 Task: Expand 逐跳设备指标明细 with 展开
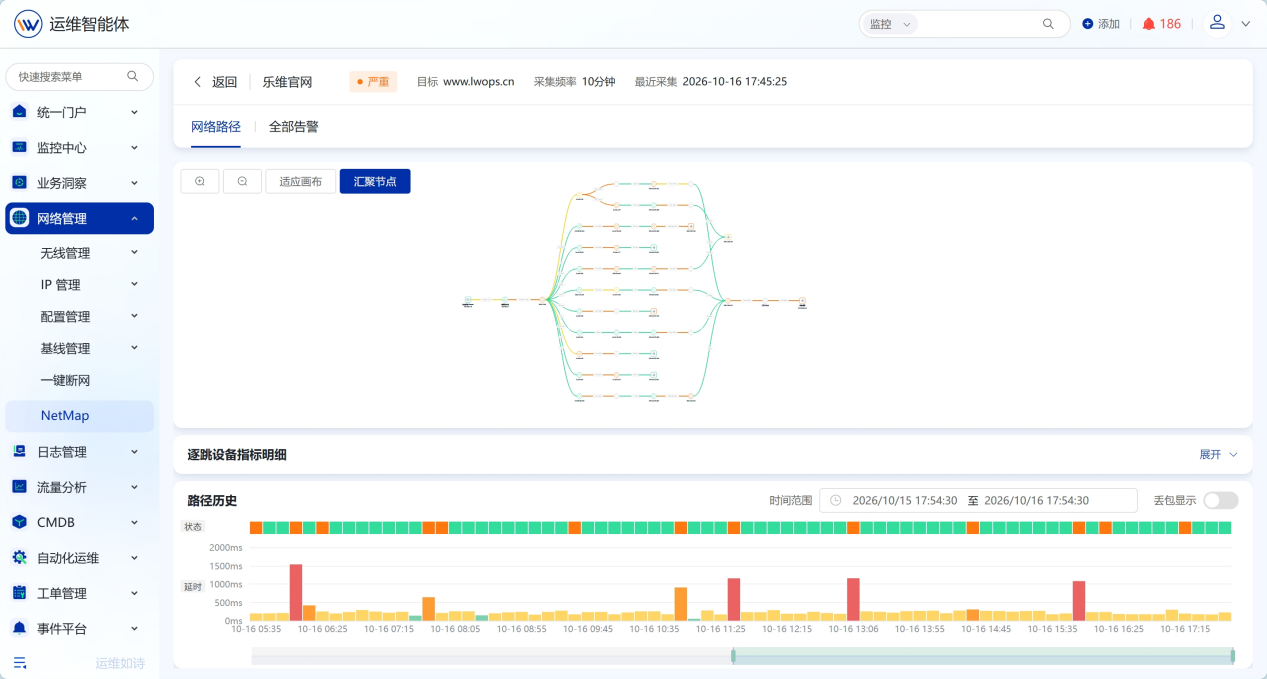1218,454
